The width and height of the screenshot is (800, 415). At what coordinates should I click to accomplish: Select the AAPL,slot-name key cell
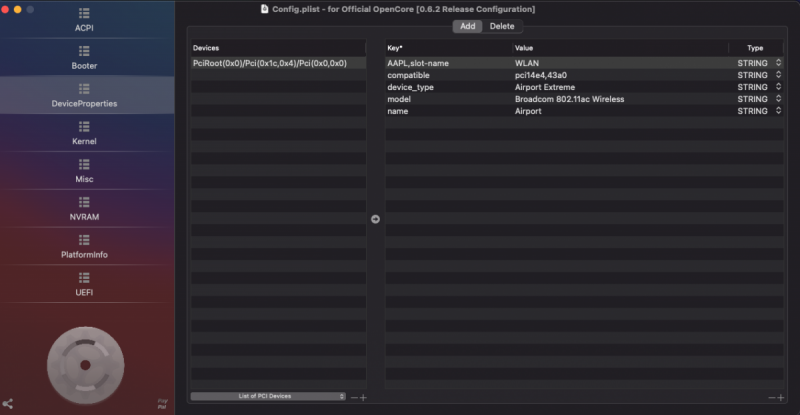[x=448, y=63]
